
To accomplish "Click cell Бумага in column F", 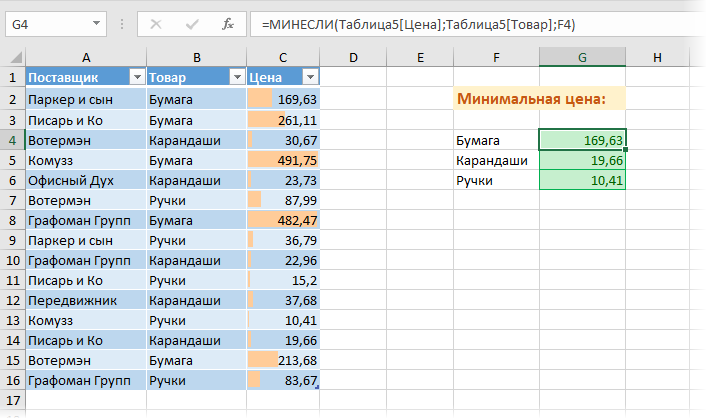I will (496, 140).
